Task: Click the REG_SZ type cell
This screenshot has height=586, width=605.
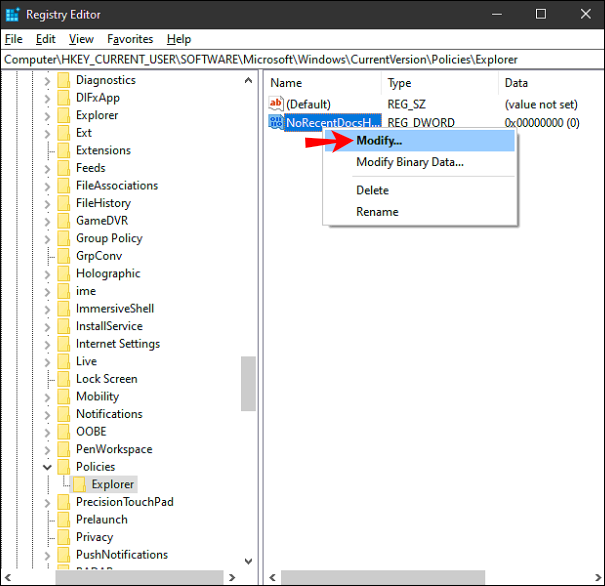Action: coord(406,104)
